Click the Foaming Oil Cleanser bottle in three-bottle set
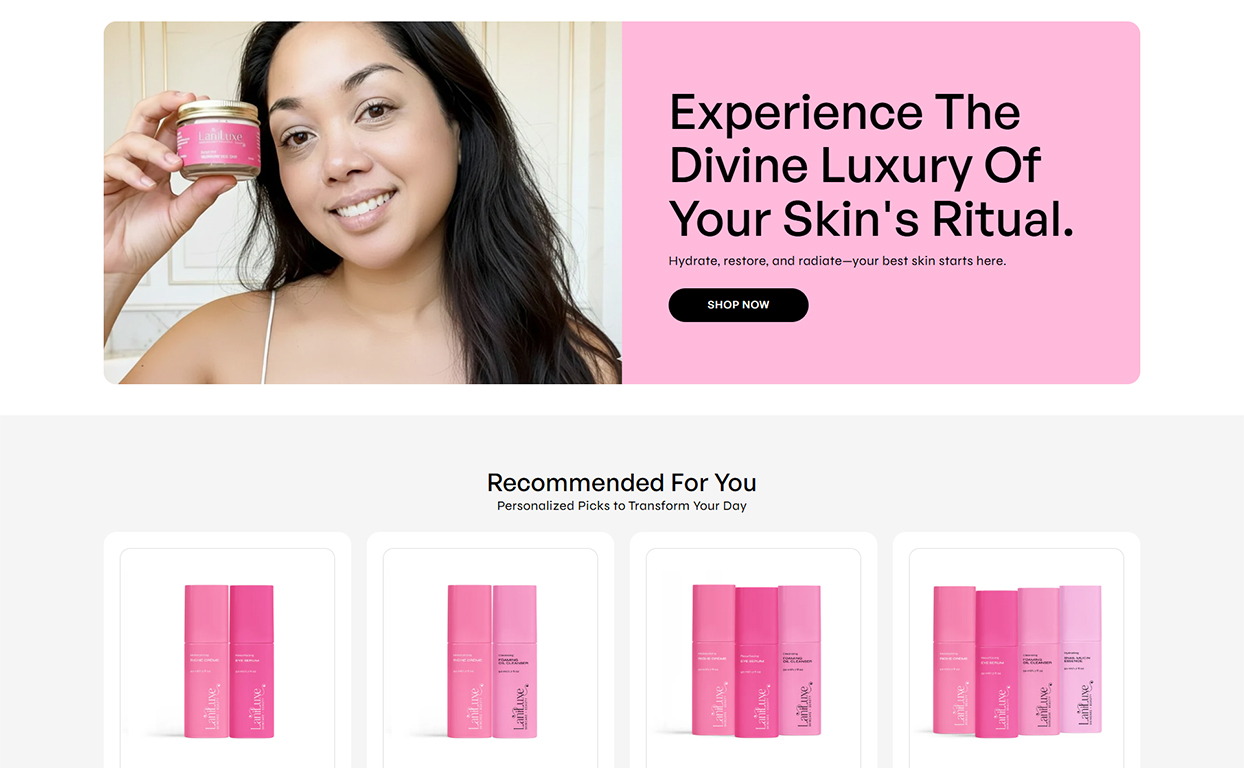 (800, 661)
